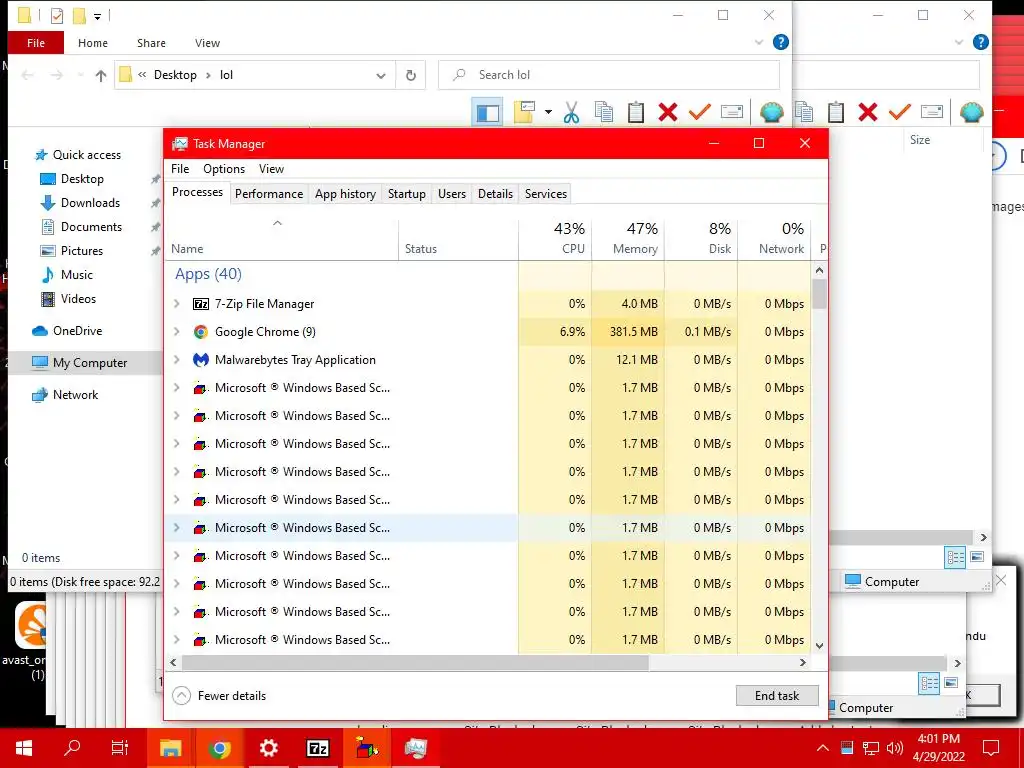
Task: Open the address bar history dropdown arrow
Action: point(381,76)
